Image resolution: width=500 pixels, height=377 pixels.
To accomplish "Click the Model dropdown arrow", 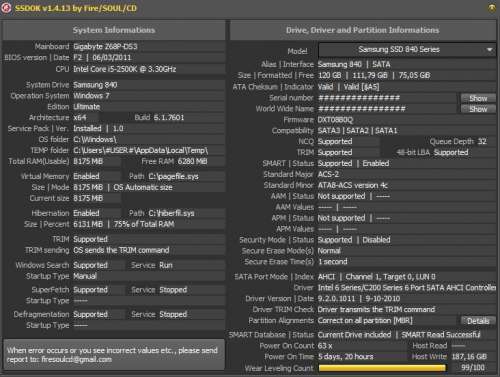I will pos(489,50).
